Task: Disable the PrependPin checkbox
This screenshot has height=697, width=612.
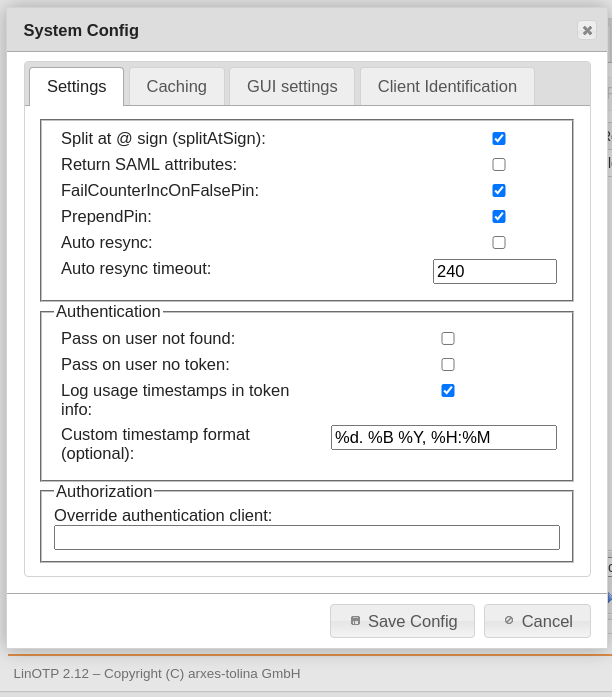Action: tap(499, 217)
